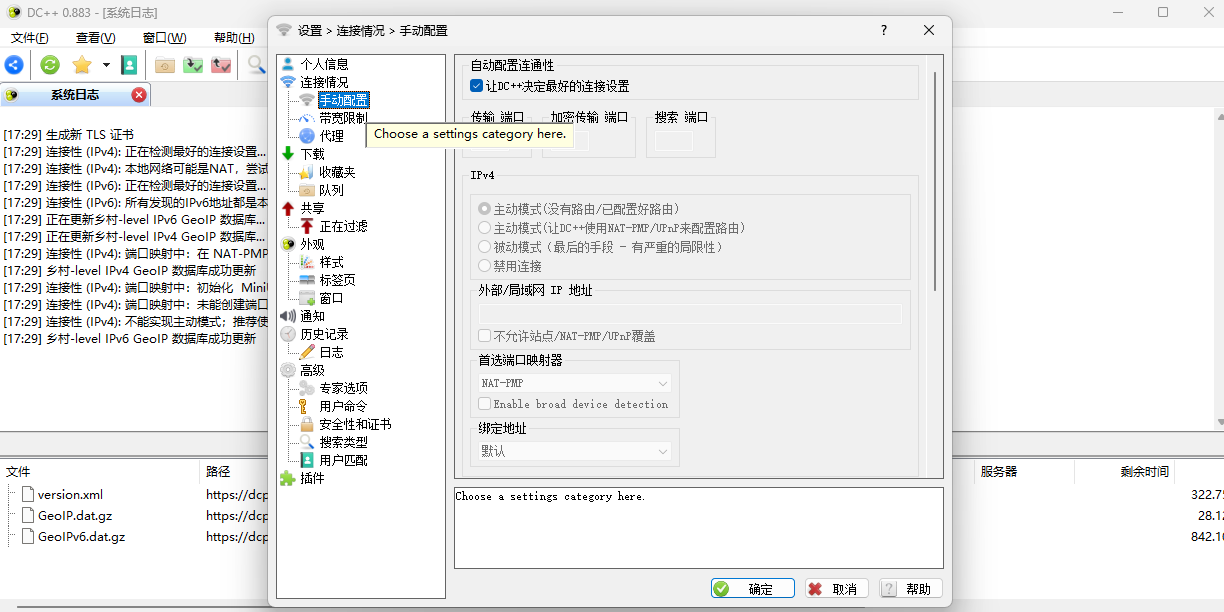Click the blue share/reconnect toolbar icon
Viewport: 1224px width, 612px height.
pos(14,65)
